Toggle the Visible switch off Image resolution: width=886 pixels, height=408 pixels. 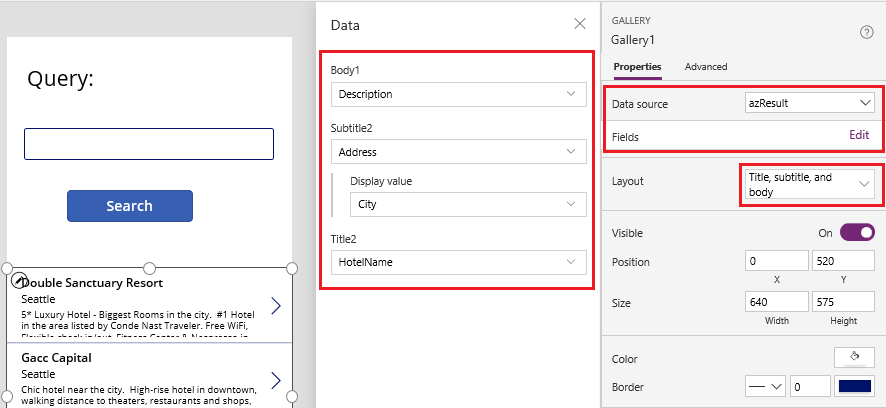pyautogui.click(x=857, y=233)
